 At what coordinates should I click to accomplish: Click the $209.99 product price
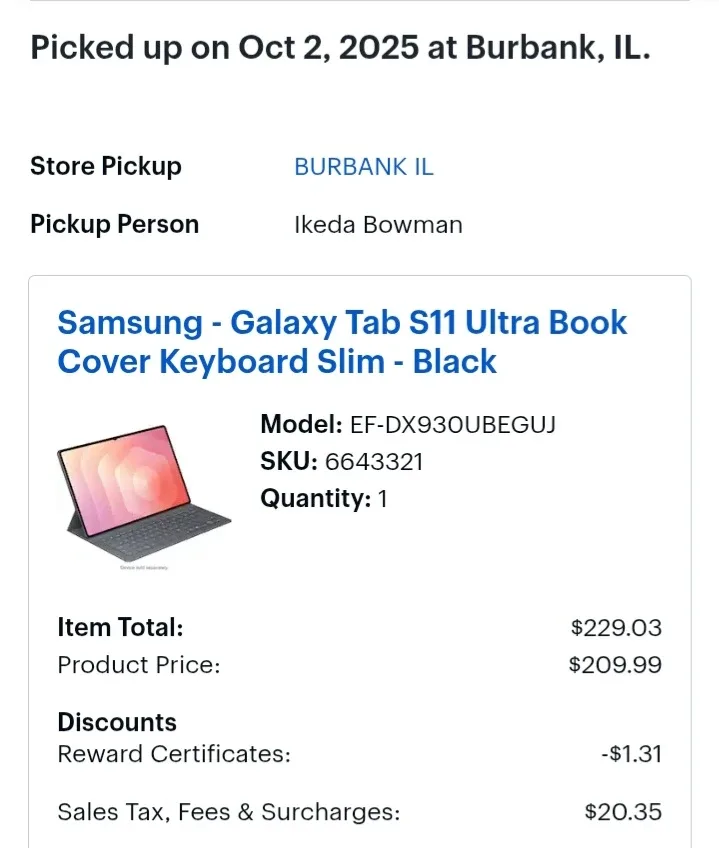615,664
